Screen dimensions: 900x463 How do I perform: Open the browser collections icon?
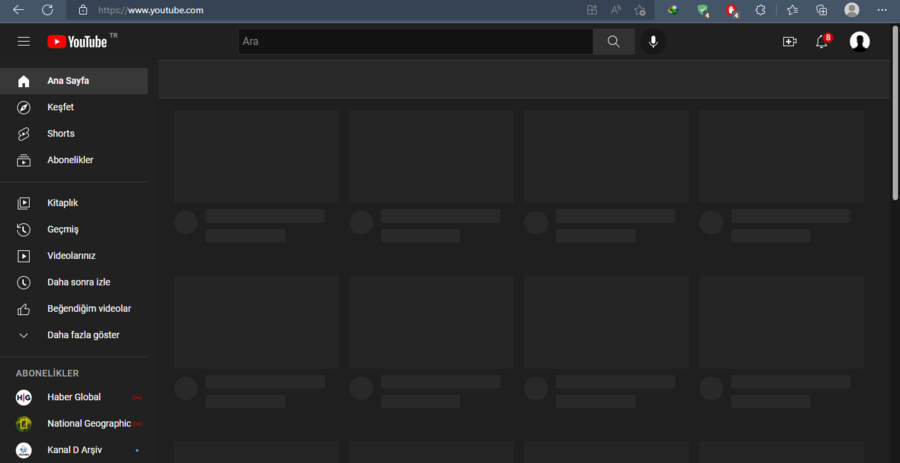pyautogui.click(x=822, y=10)
